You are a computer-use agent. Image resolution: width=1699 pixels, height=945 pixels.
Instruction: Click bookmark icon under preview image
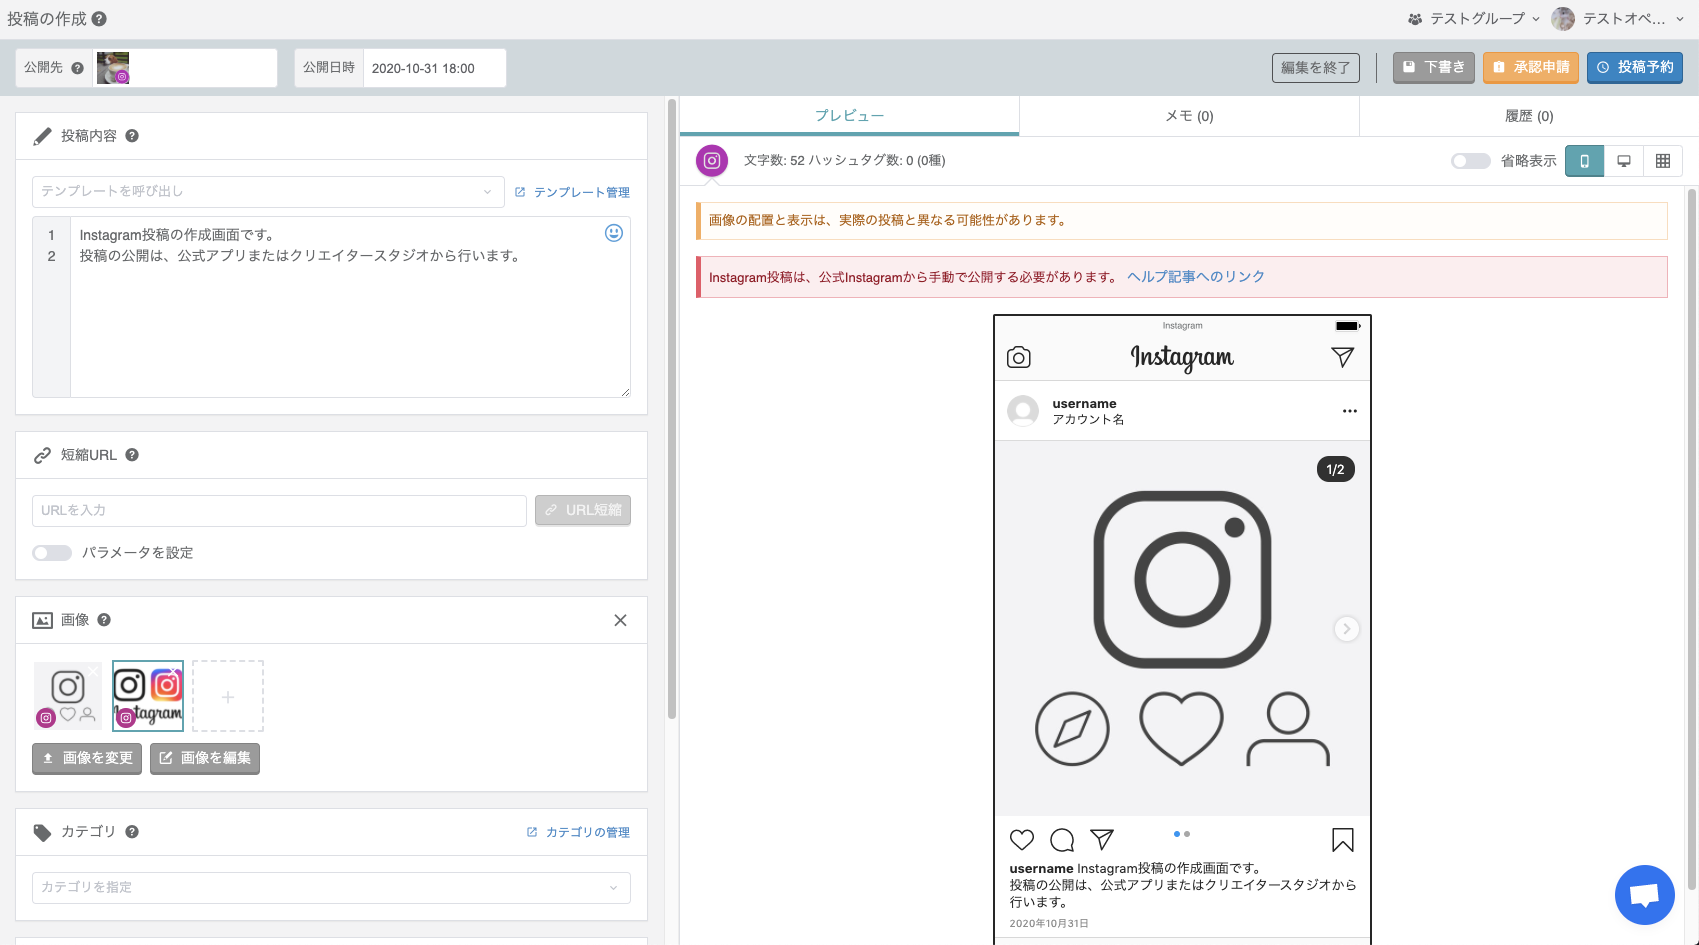point(1343,840)
